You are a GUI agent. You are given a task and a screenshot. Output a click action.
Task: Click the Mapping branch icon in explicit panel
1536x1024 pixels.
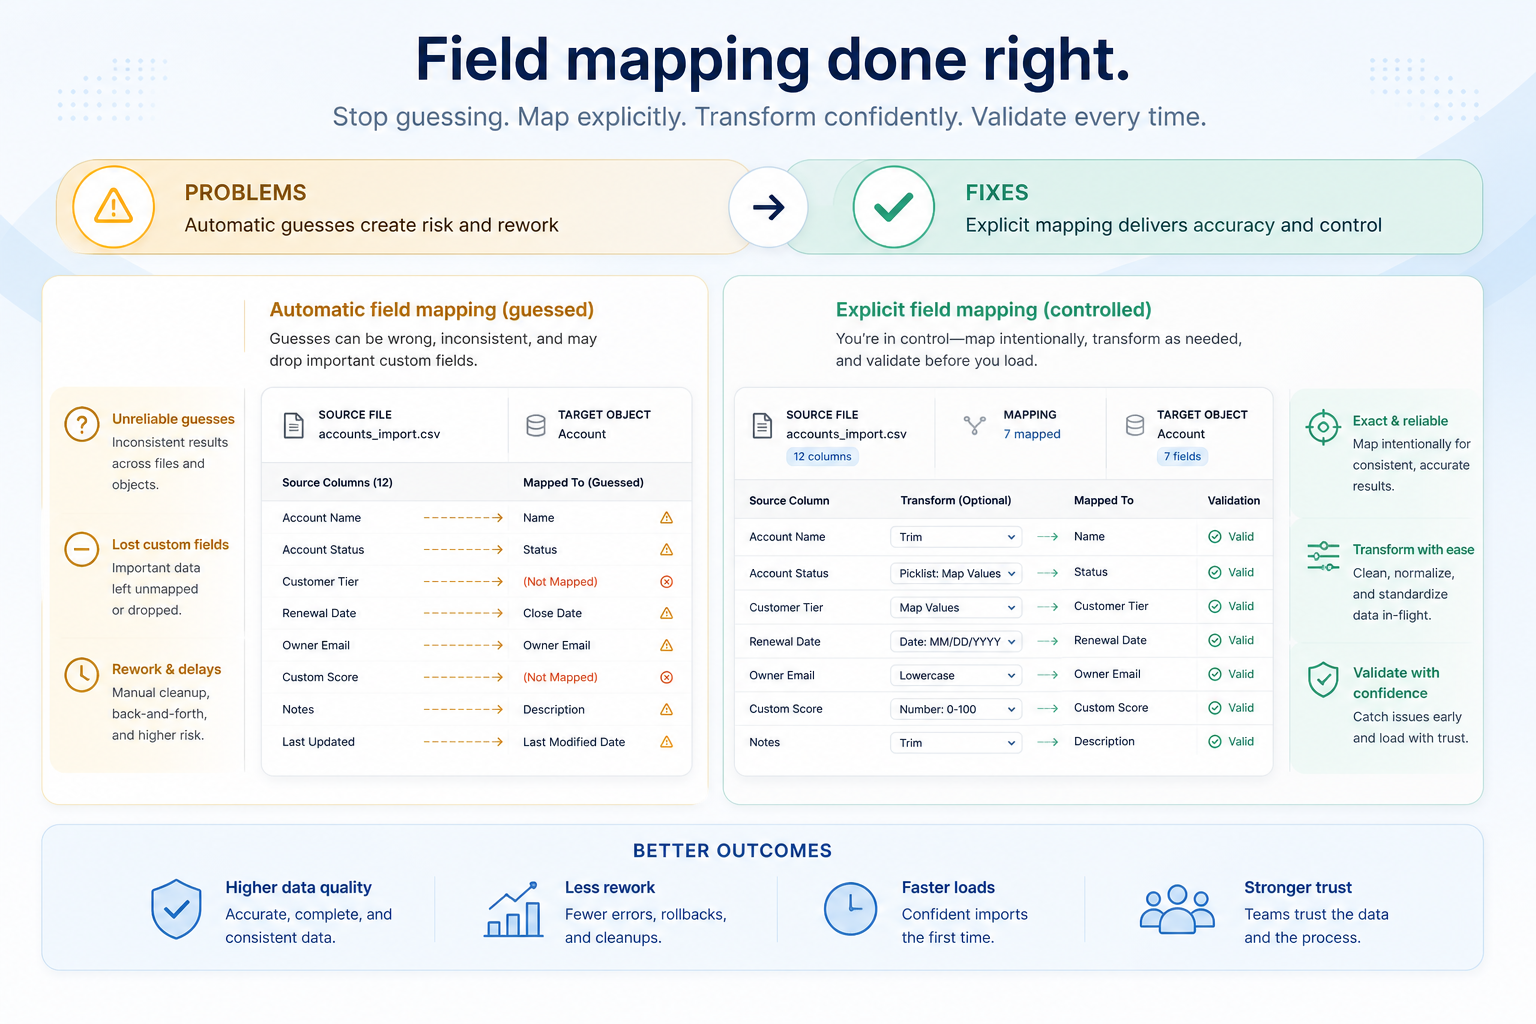974,425
